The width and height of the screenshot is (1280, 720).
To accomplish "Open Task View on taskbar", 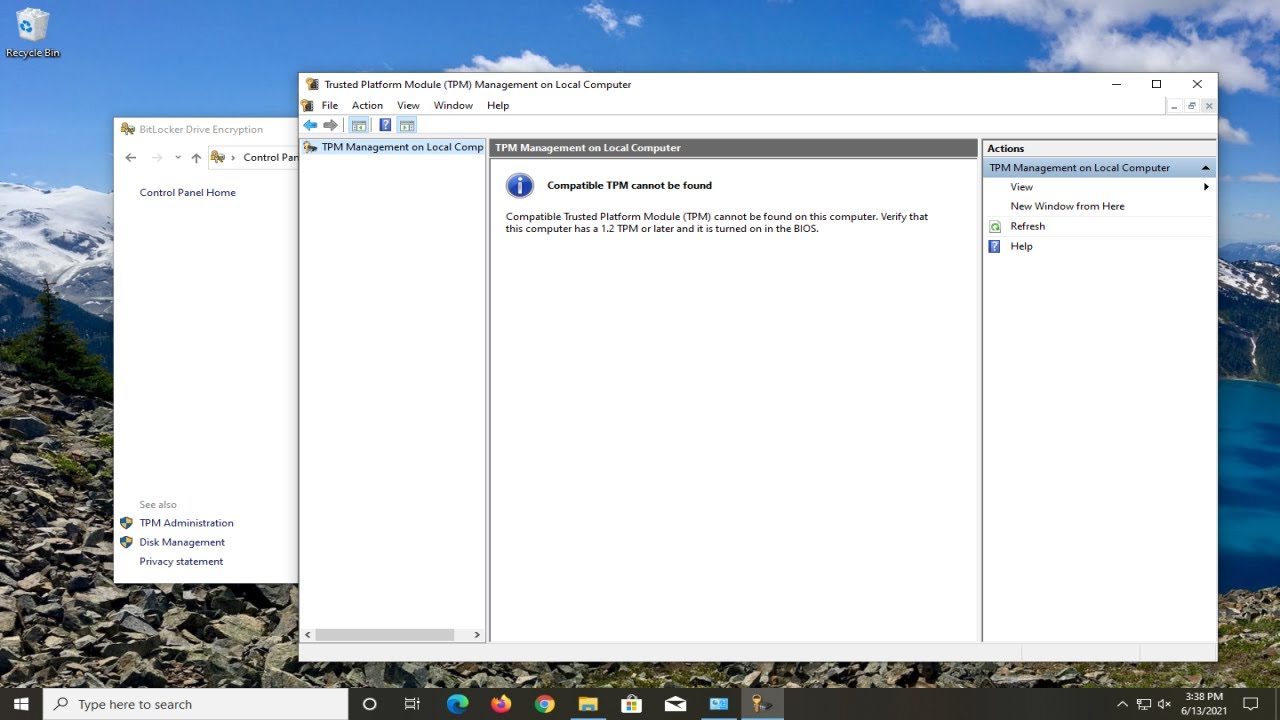I will (412, 704).
